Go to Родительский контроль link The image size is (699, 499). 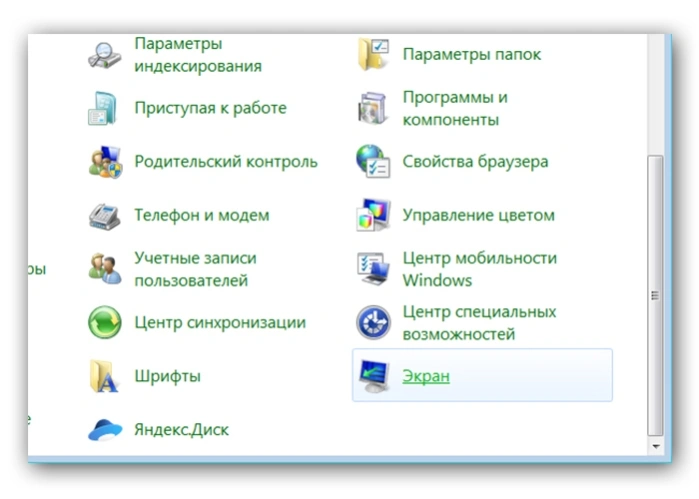point(226,162)
